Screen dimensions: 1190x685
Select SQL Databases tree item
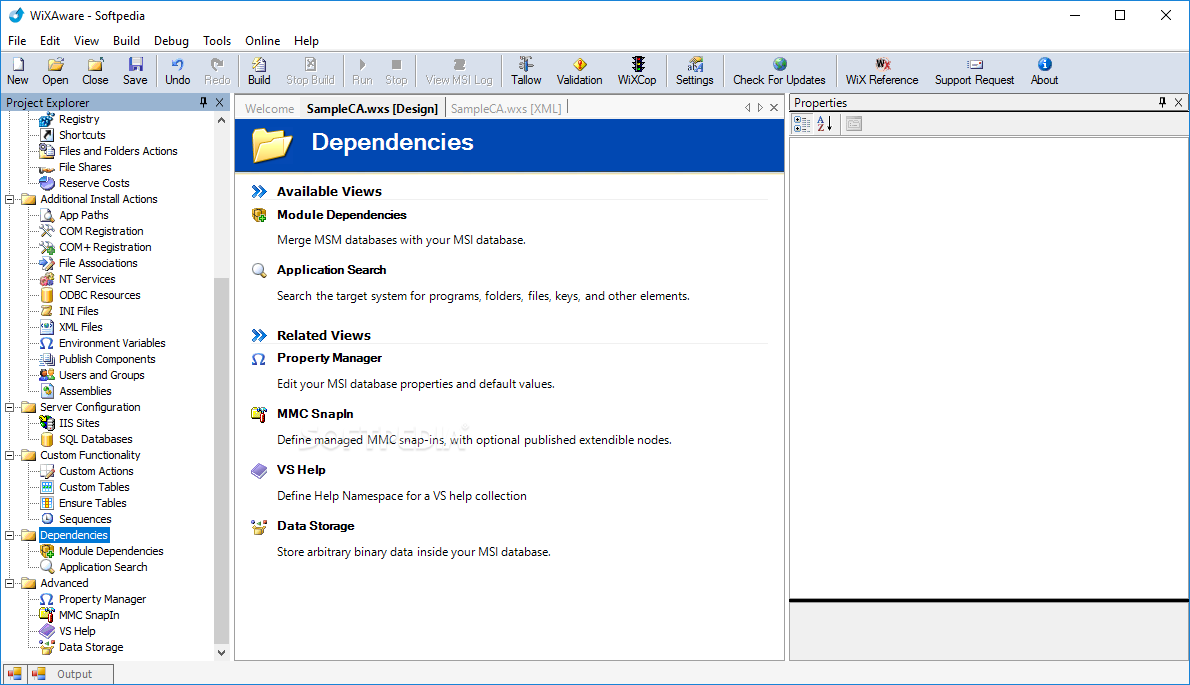coord(96,439)
